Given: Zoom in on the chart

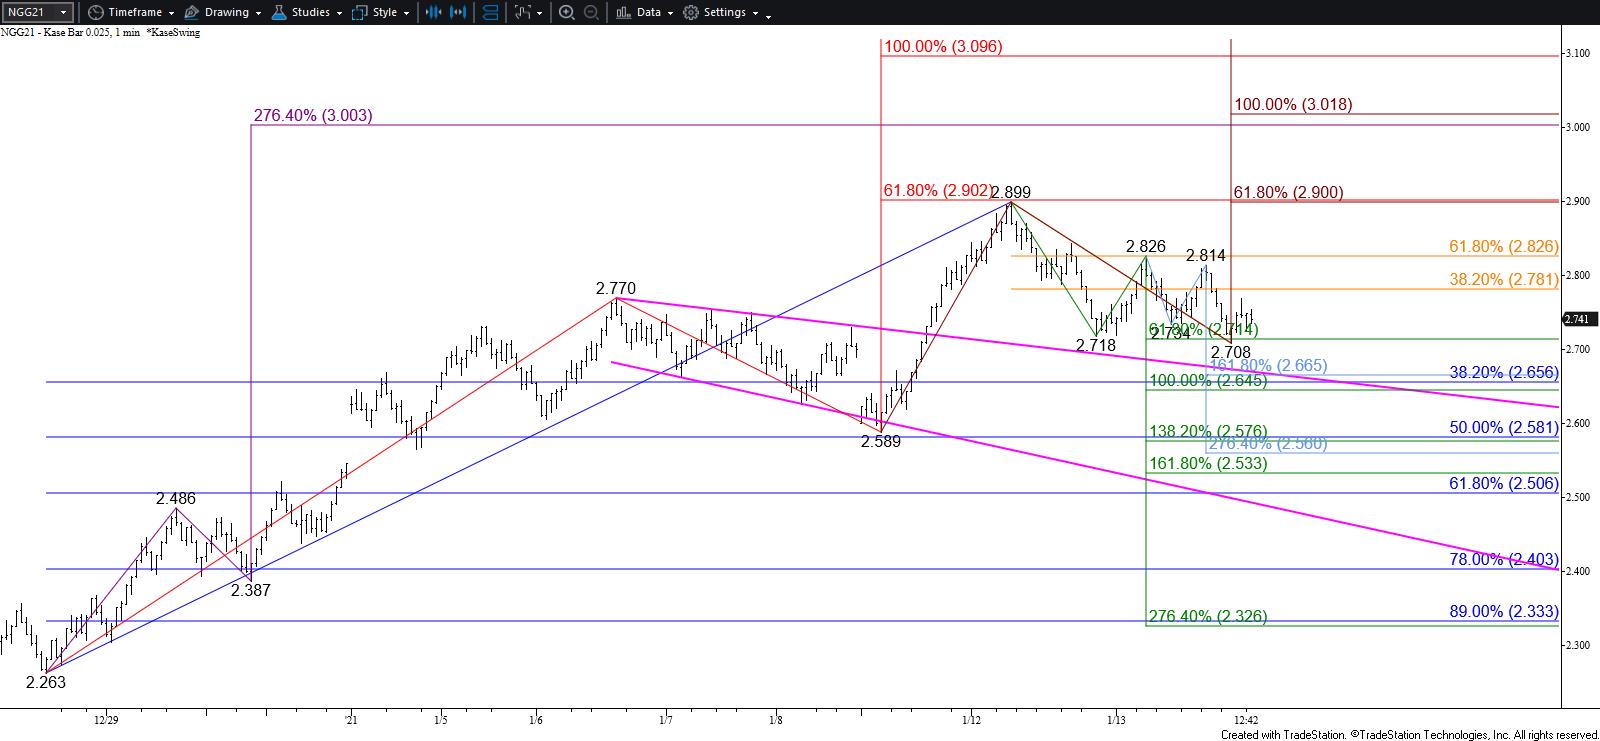Looking at the screenshot, I should pos(566,12).
